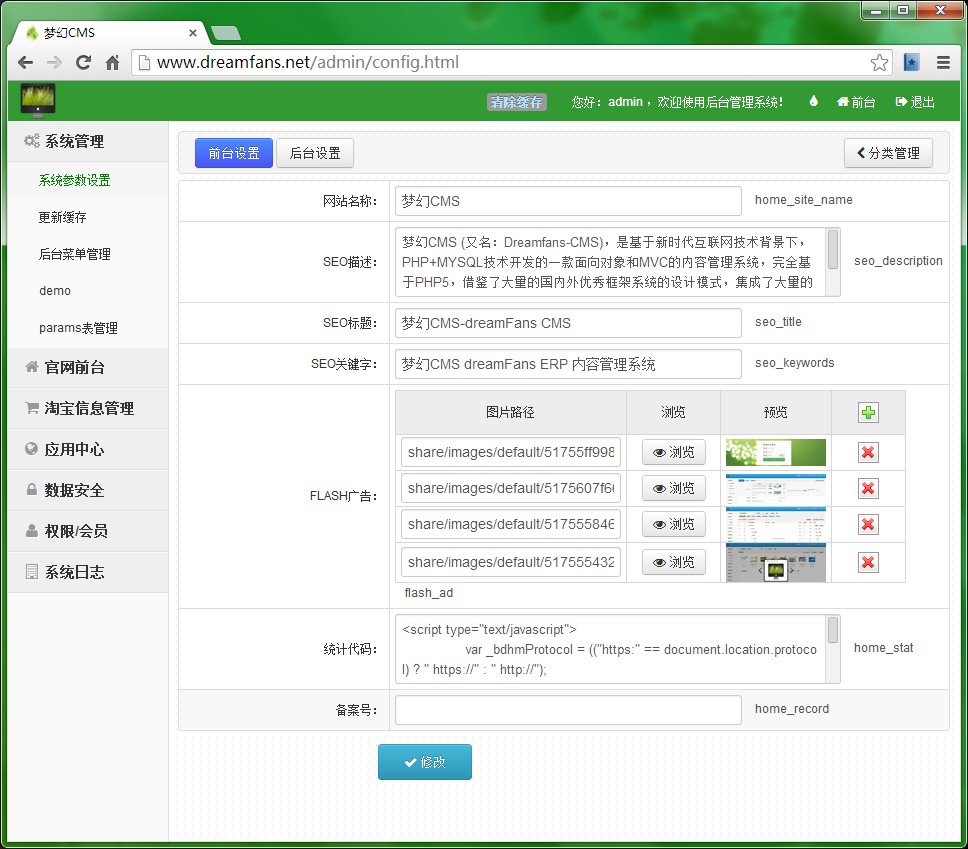968x849 pixels.
Task: Open preview thumbnail of 517555432 ad
Action: [x=775, y=563]
